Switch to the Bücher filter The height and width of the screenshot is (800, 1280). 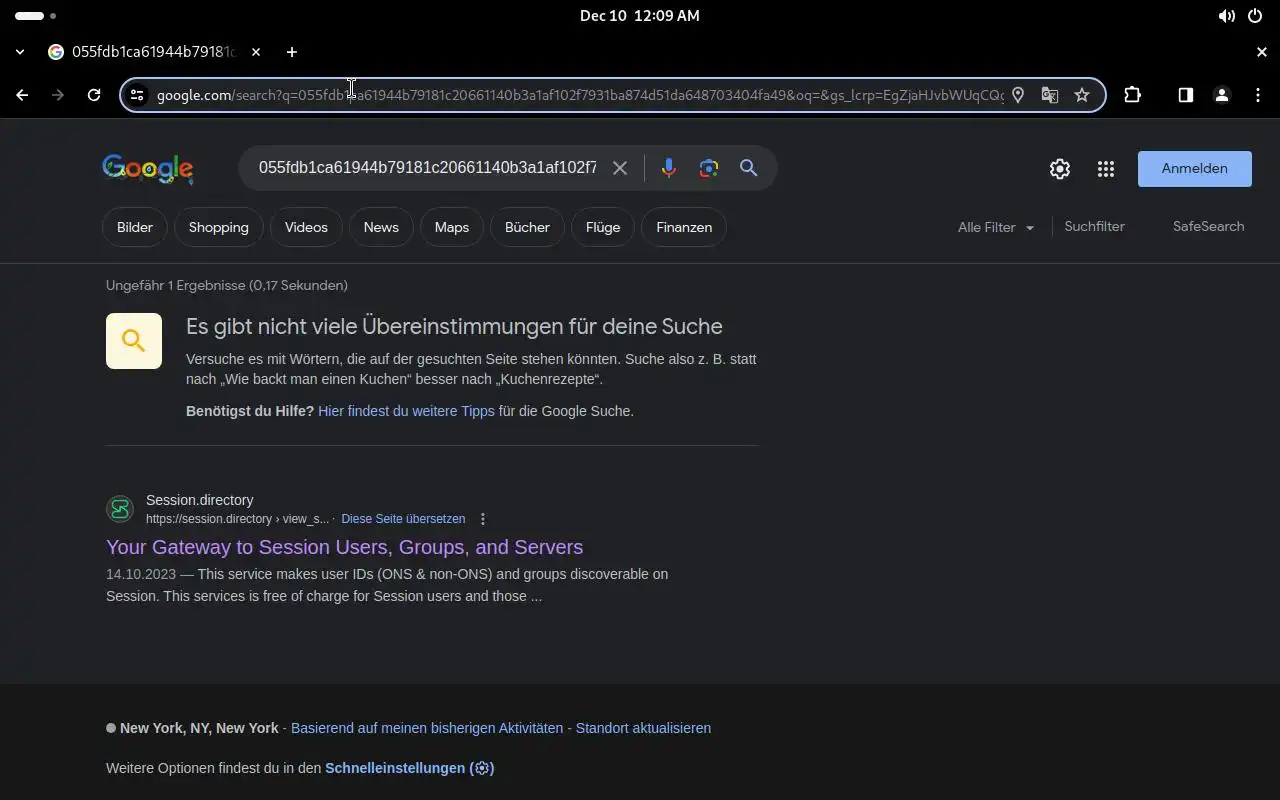(527, 227)
